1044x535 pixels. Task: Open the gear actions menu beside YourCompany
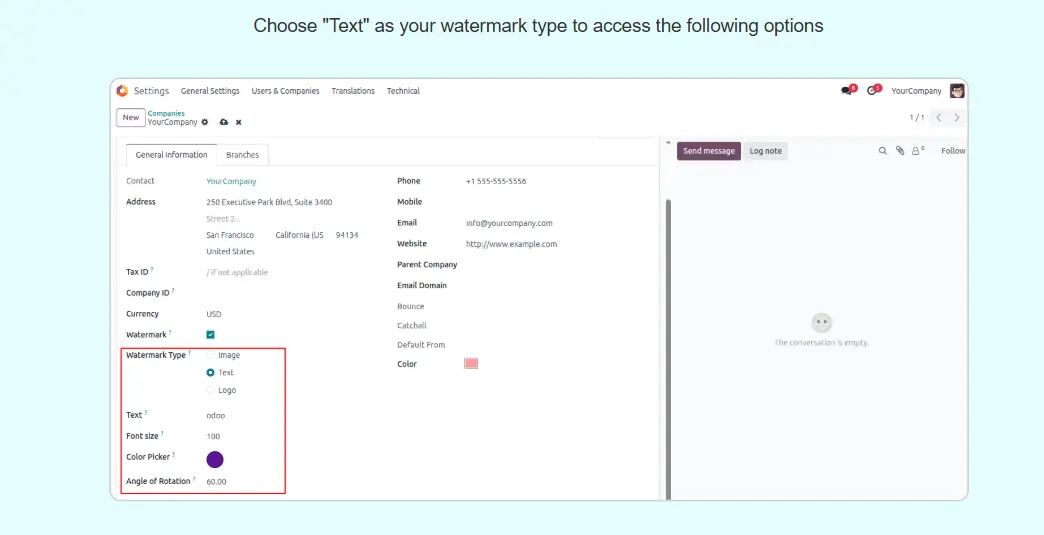click(205, 122)
